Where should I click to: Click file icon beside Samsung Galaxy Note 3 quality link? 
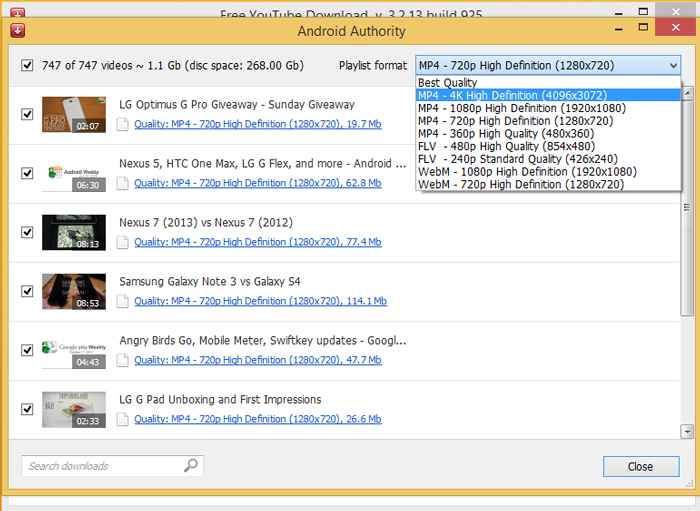[x=123, y=301]
